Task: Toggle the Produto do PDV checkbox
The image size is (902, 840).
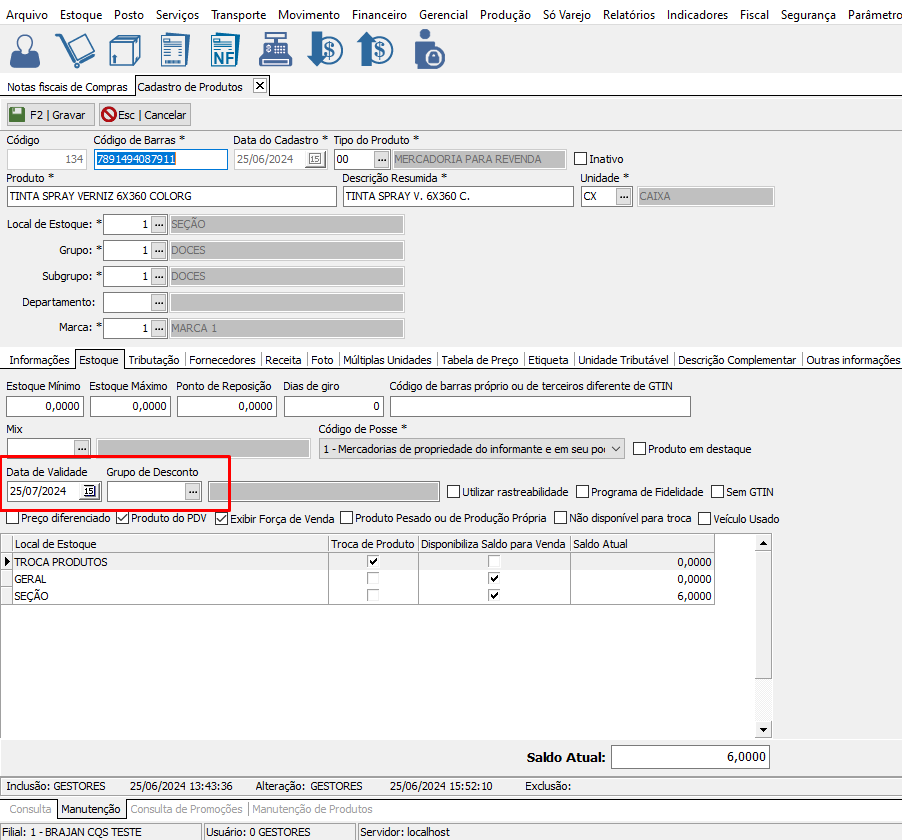Action: [x=123, y=519]
